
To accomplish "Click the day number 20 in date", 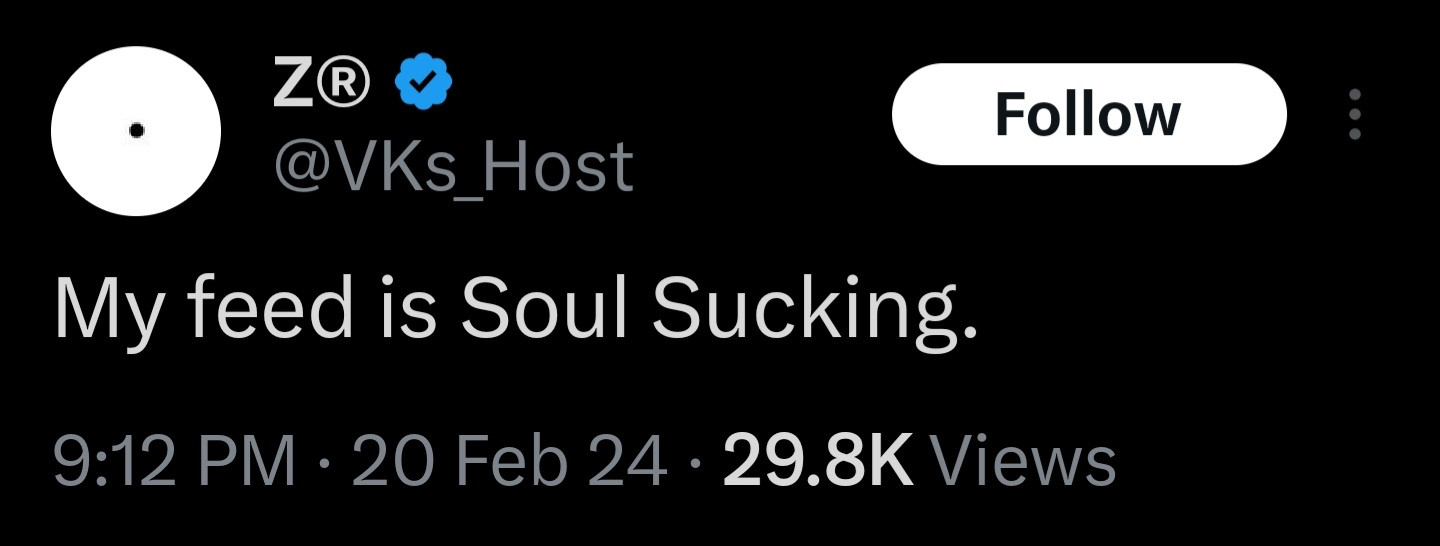I will tap(393, 463).
